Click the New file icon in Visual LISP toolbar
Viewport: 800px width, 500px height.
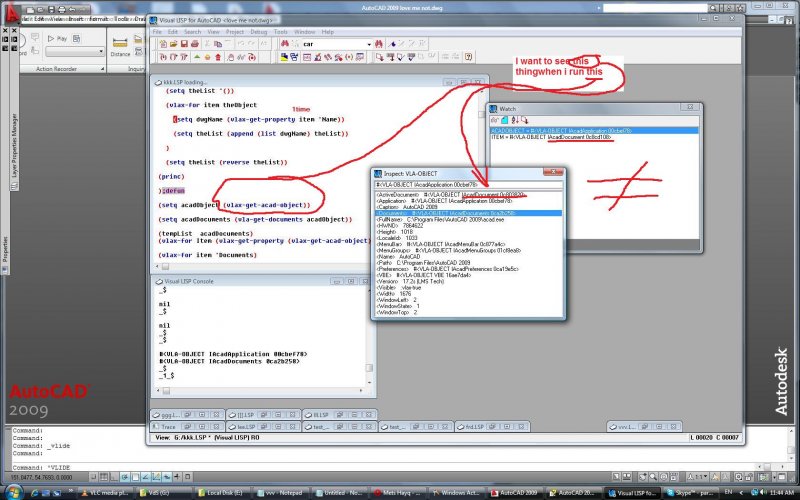coord(163,44)
